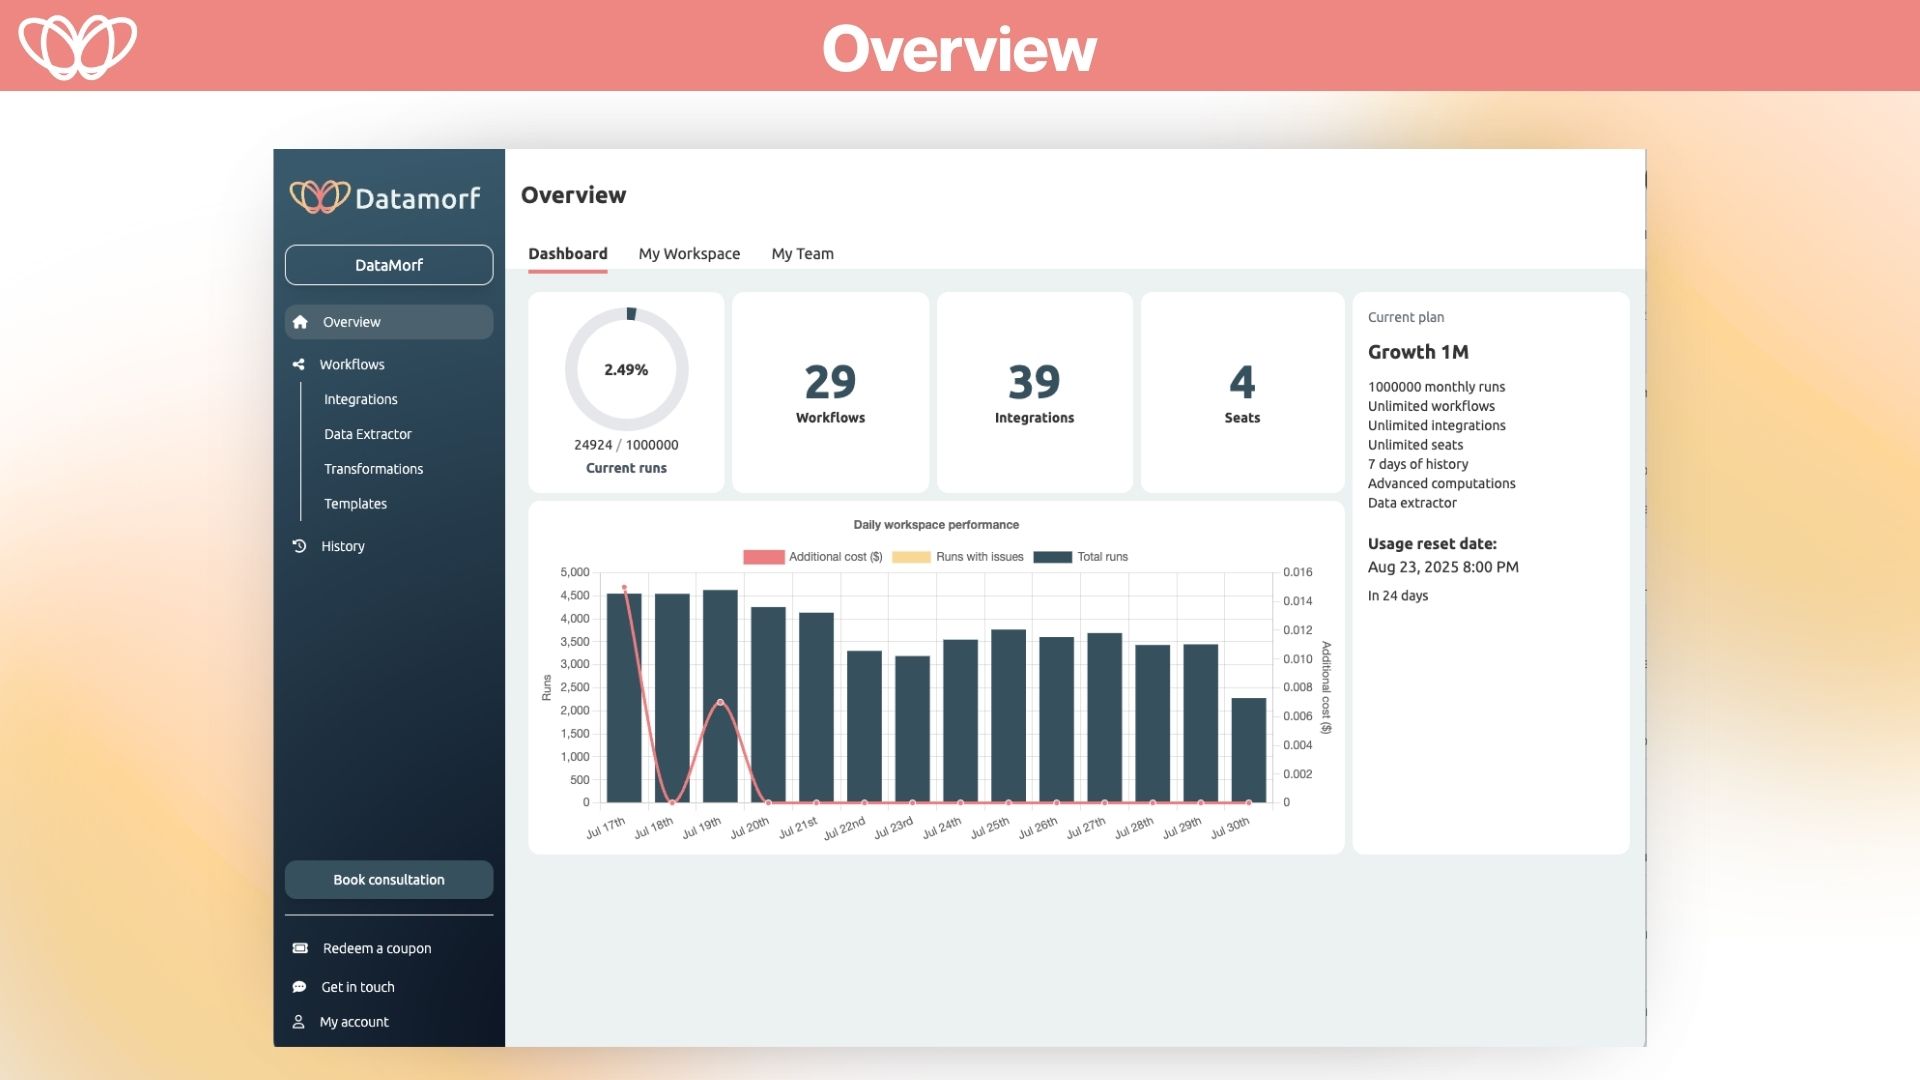This screenshot has width=1920, height=1080.
Task: Open Data Extractor from the sidebar
Action: pos(367,433)
